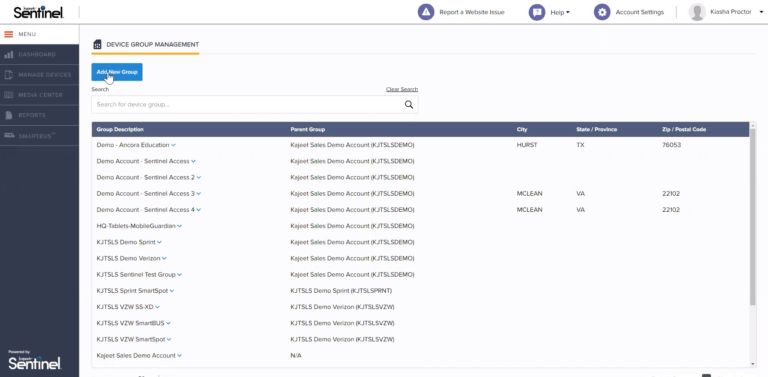Screen dimensions: 768x377
Task: Click the Zip / Postal Code column header
Action: [684, 129]
